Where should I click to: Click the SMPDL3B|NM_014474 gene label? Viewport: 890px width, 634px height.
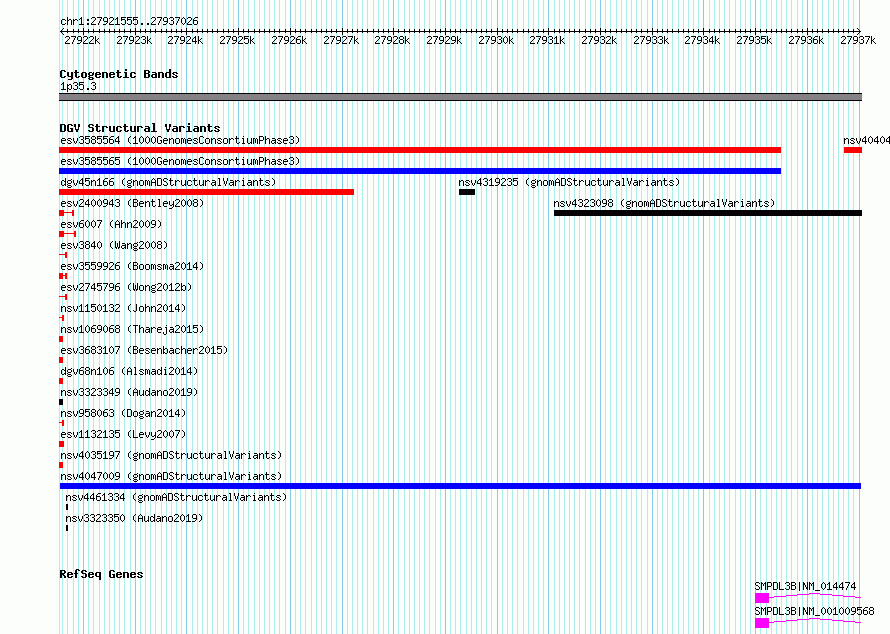tap(805, 586)
